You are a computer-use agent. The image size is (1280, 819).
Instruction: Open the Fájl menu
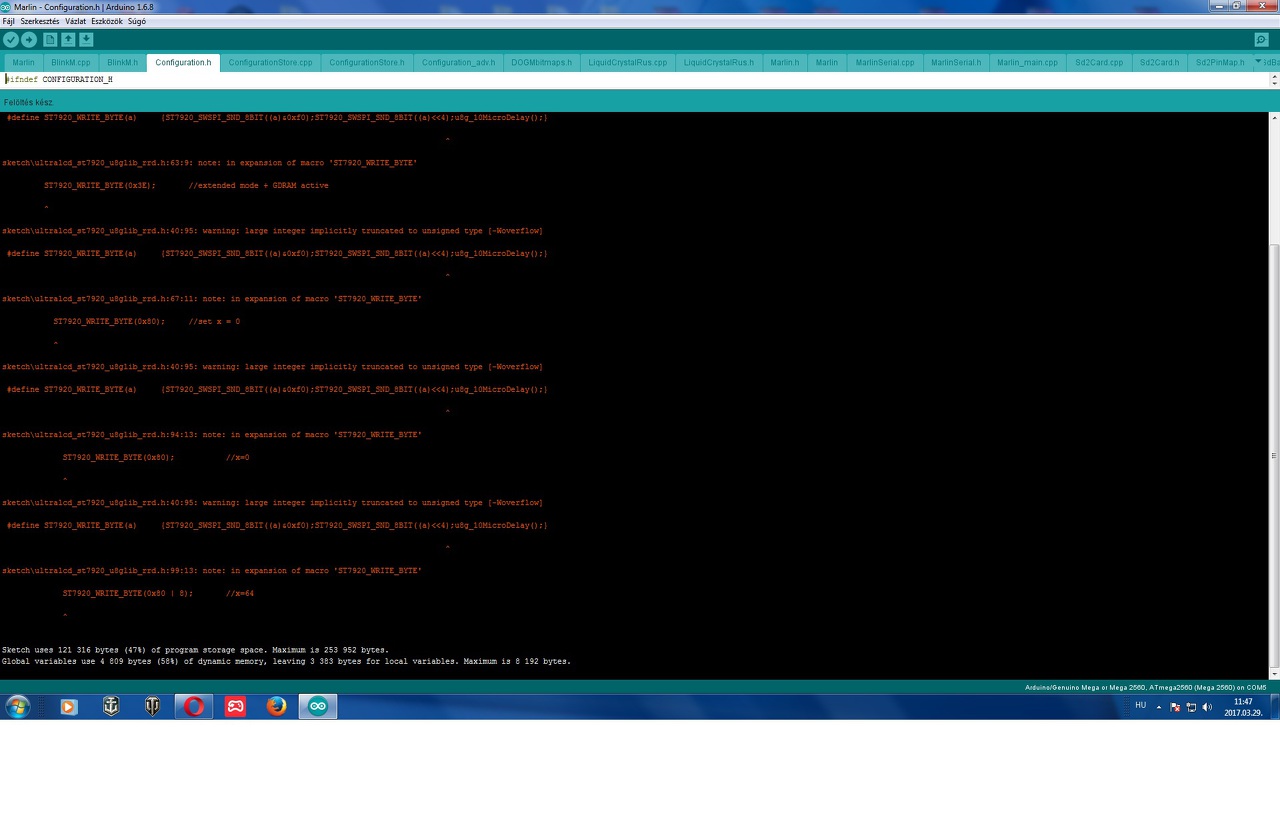pos(8,21)
